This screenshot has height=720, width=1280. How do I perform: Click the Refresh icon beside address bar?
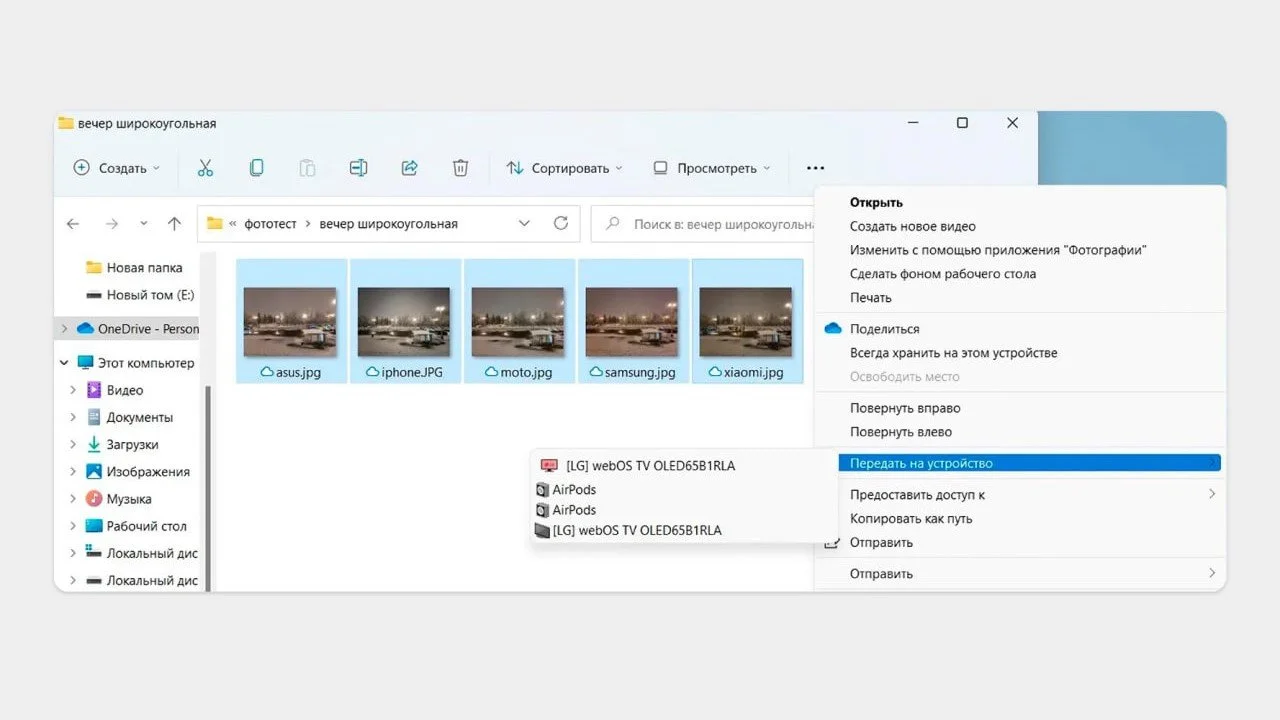[560, 224]
